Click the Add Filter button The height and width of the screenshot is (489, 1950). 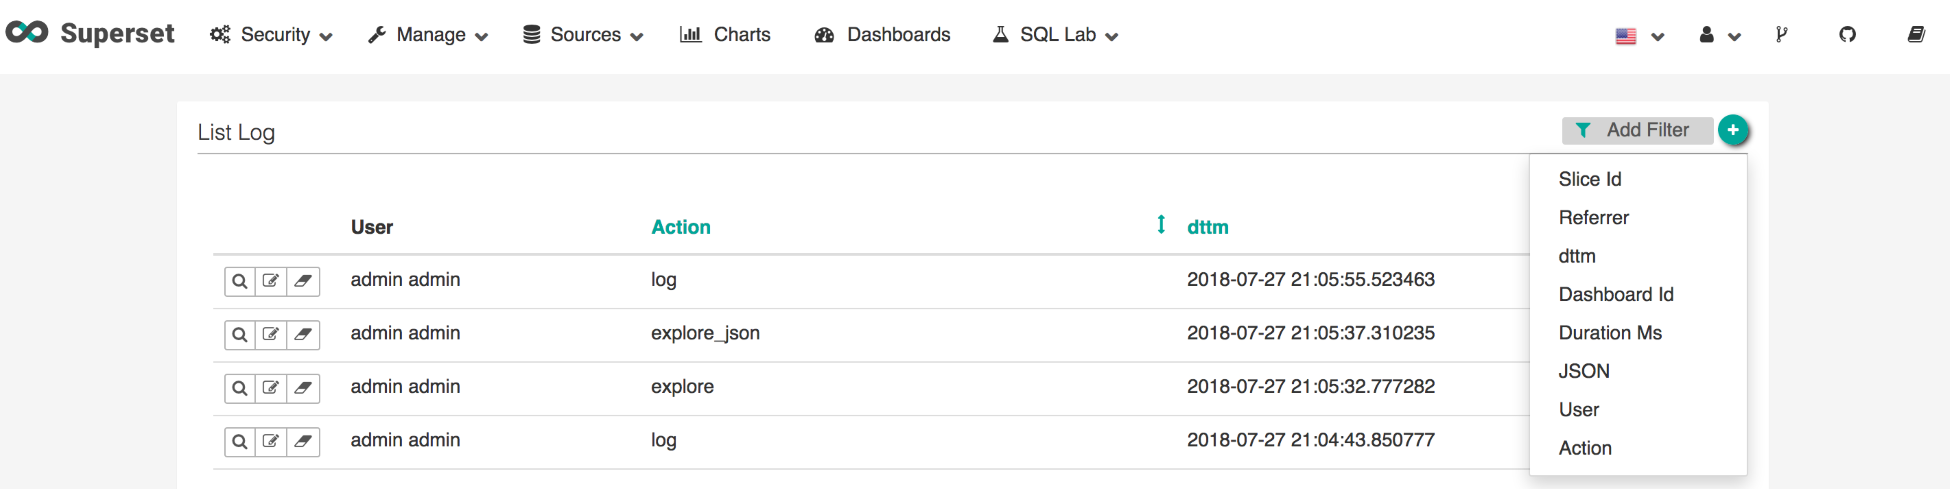pos(1637,130)
